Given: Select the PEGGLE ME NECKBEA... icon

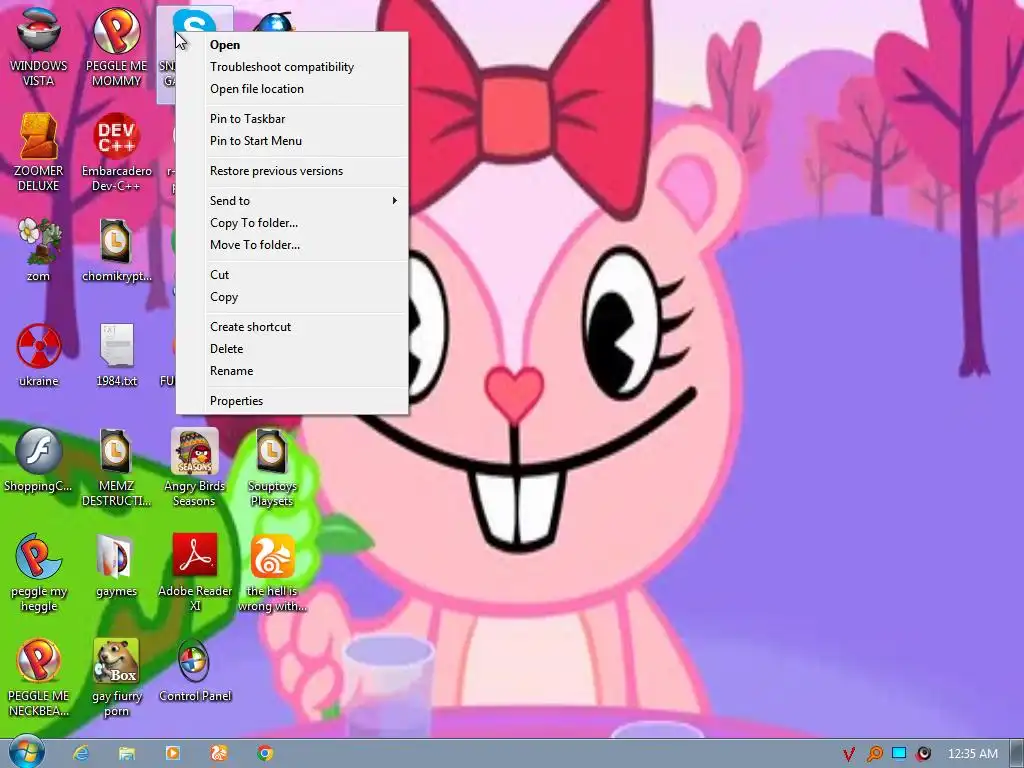Looking at the screenshot, I should pos(39,677).
